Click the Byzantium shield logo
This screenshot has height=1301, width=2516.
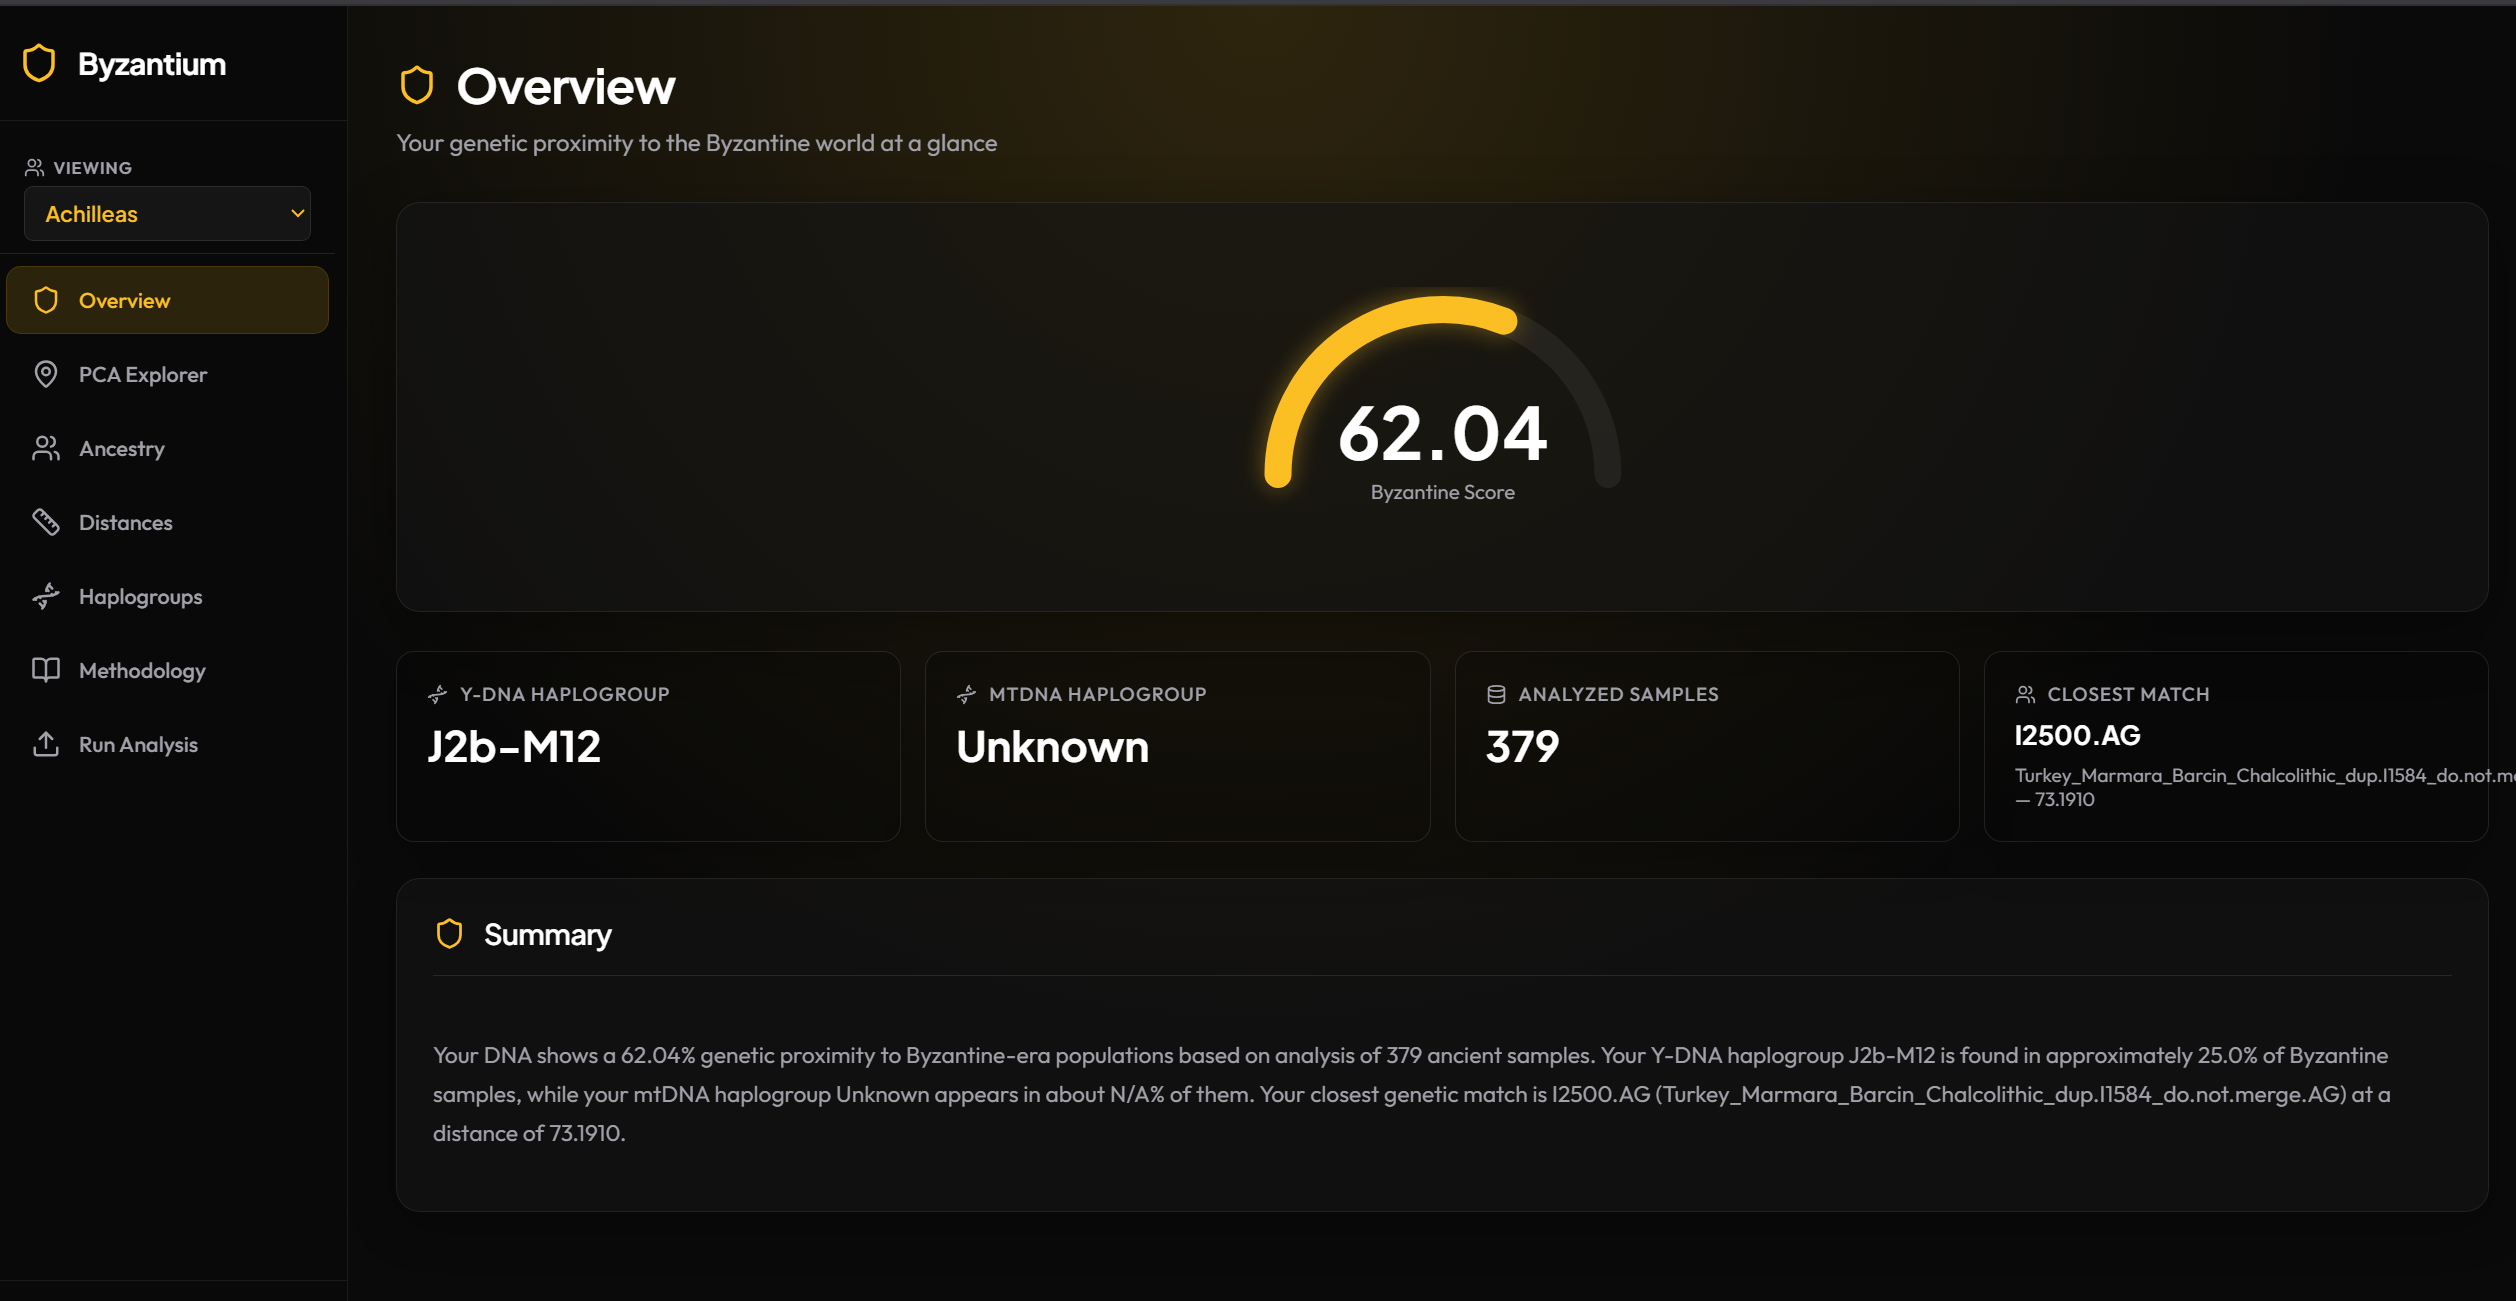39,62
